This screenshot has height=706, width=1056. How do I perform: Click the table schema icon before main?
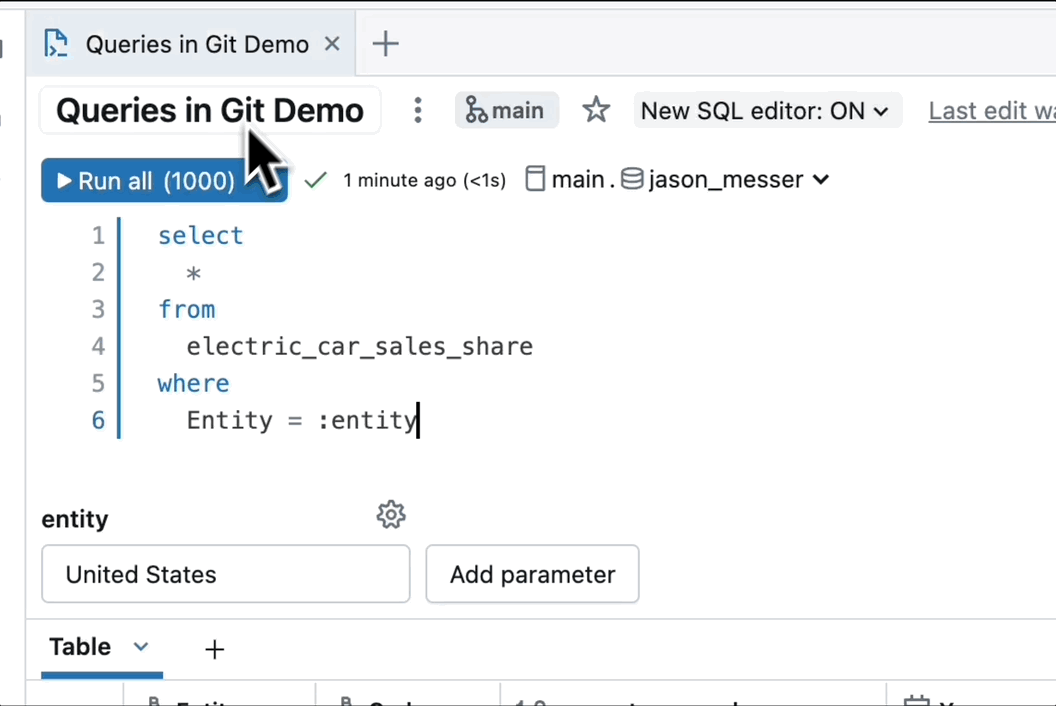(535, 179)
